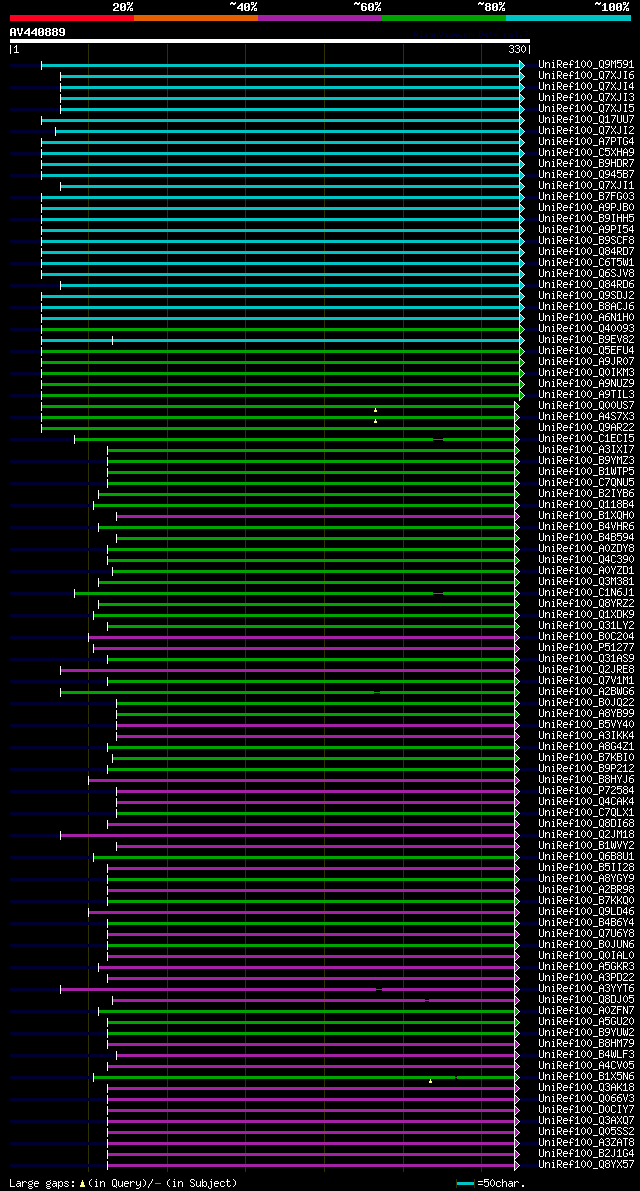Select the UniRef100_Q9SDJ2 label

586,296
